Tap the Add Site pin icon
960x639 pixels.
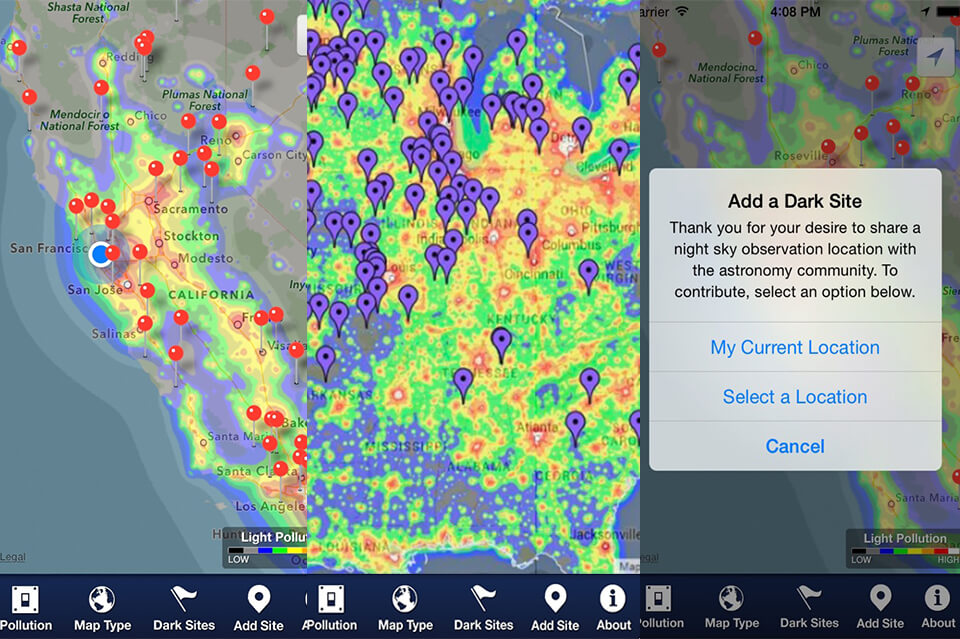click(258, 600)
